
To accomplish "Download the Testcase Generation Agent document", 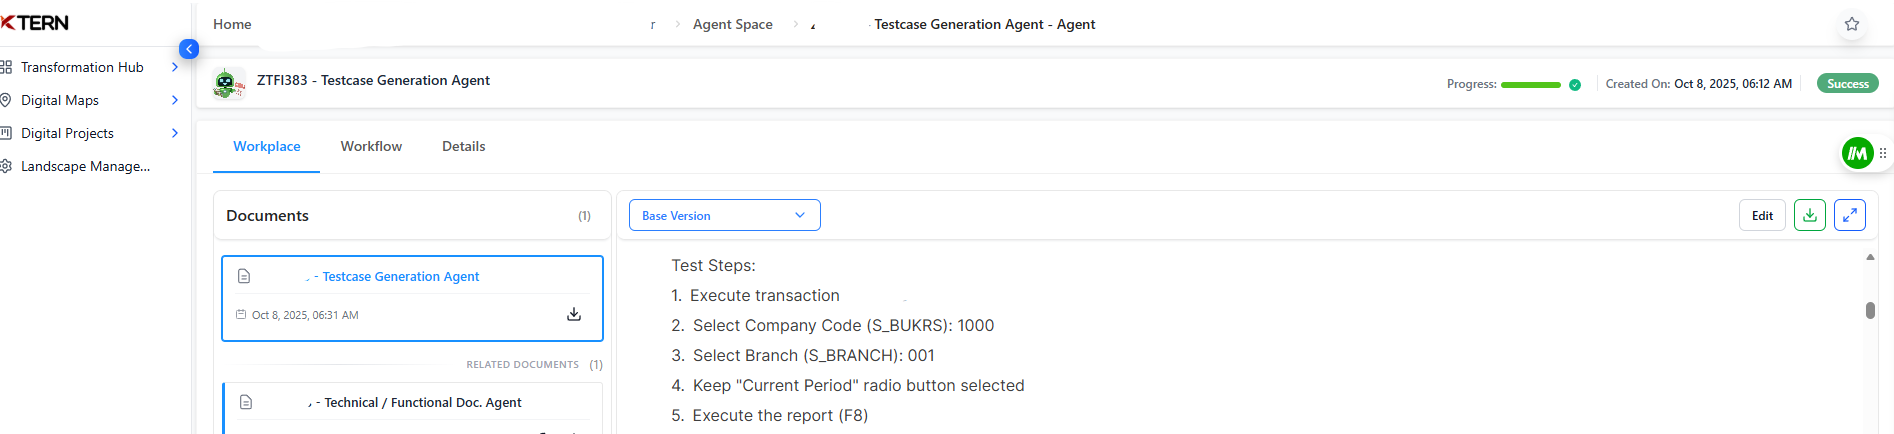I will click(574, 314).
